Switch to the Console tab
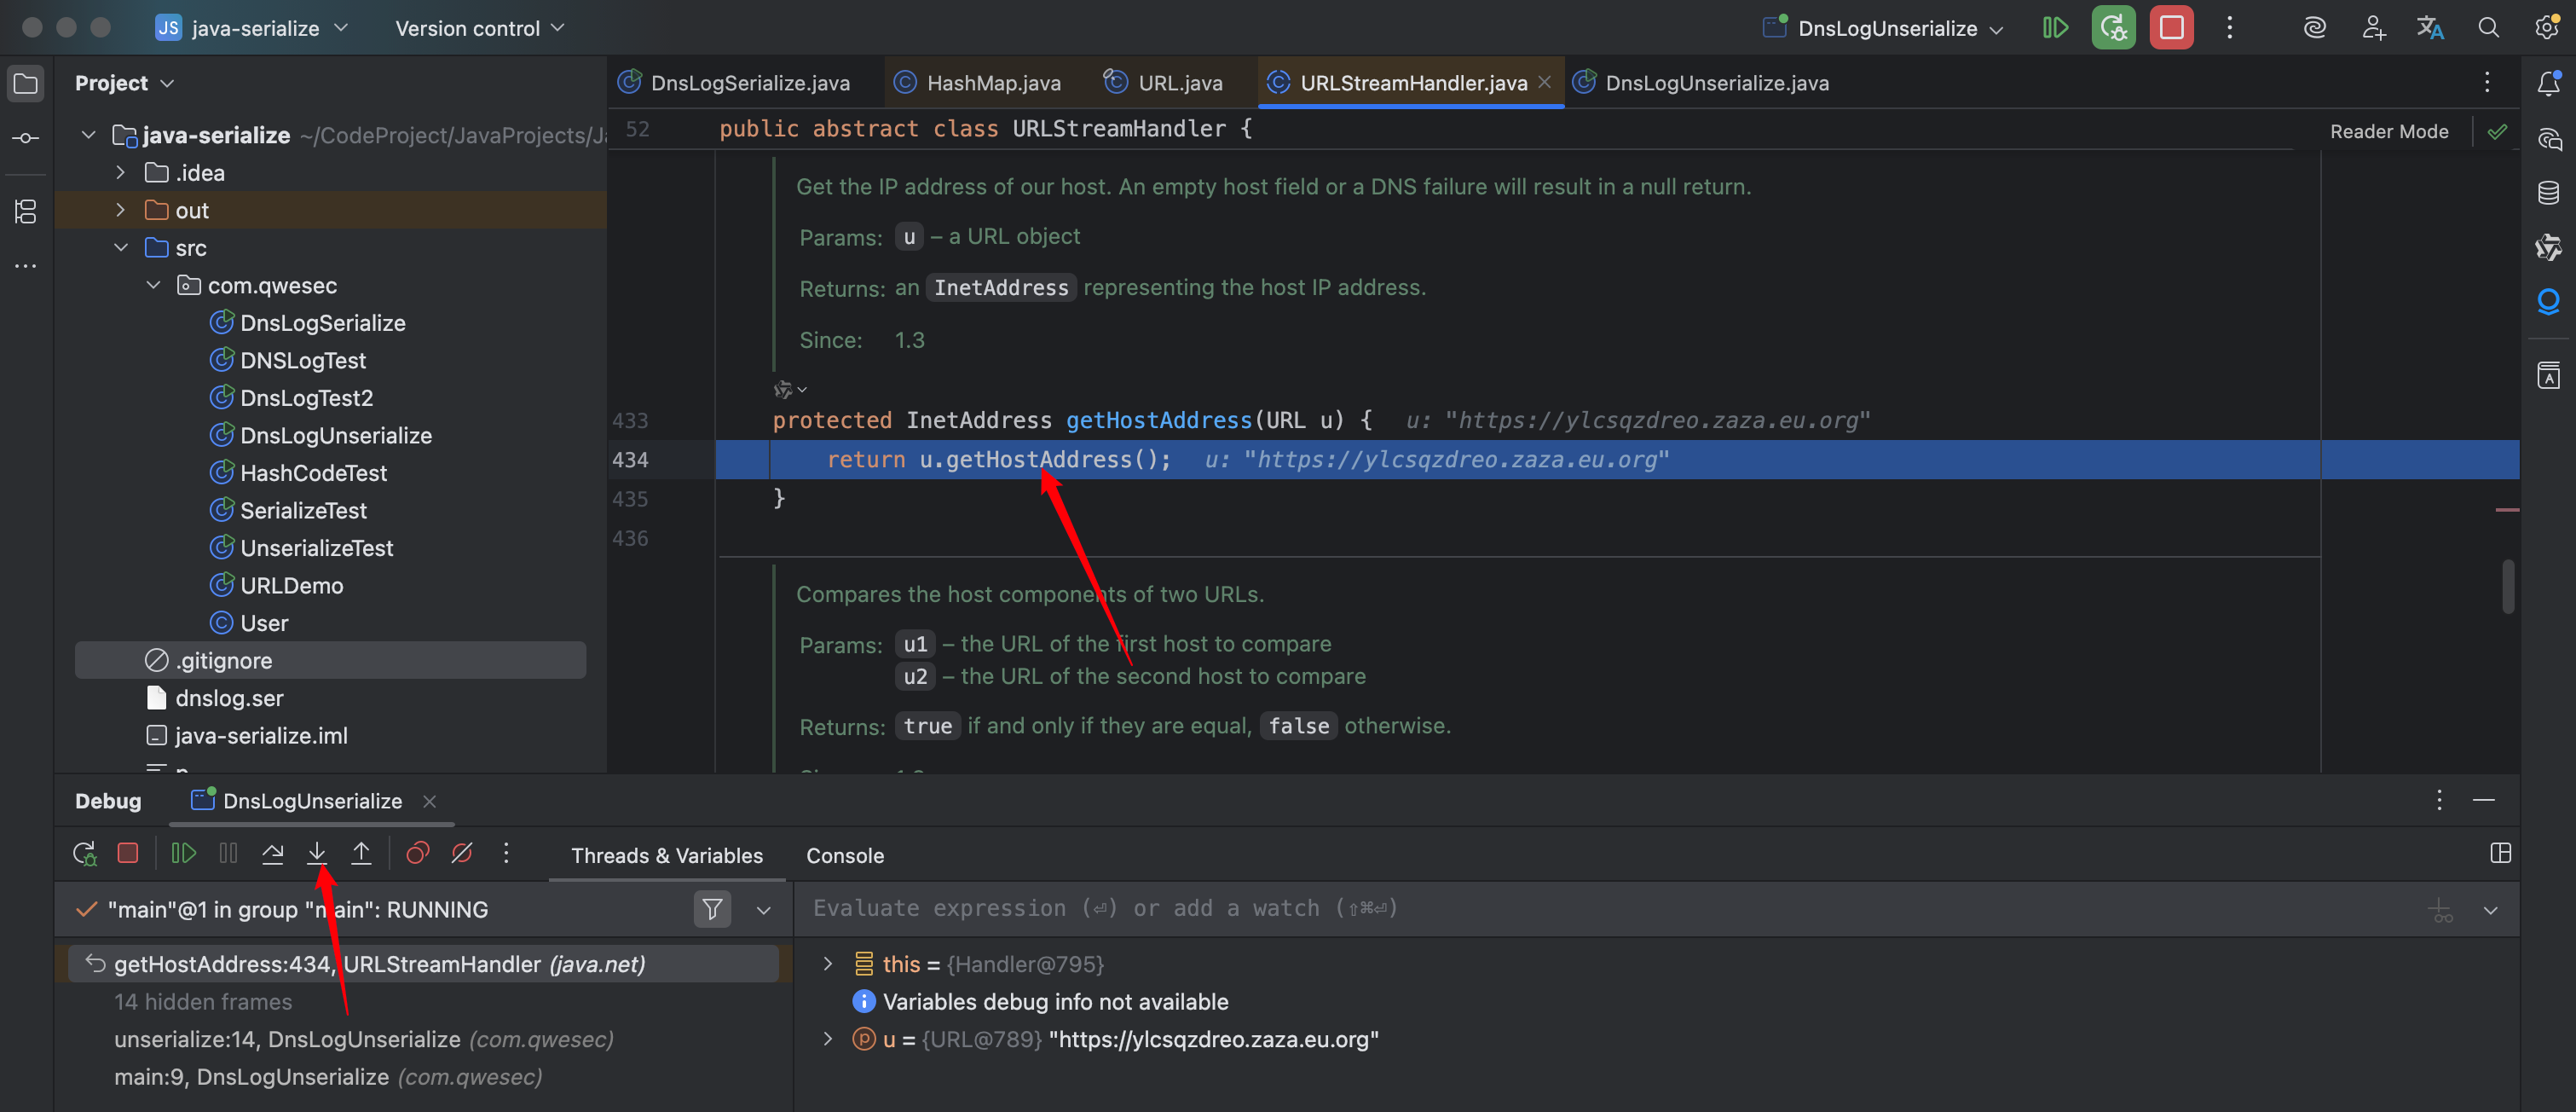This screenshot has width=2576, height=1112. (844, 856)
